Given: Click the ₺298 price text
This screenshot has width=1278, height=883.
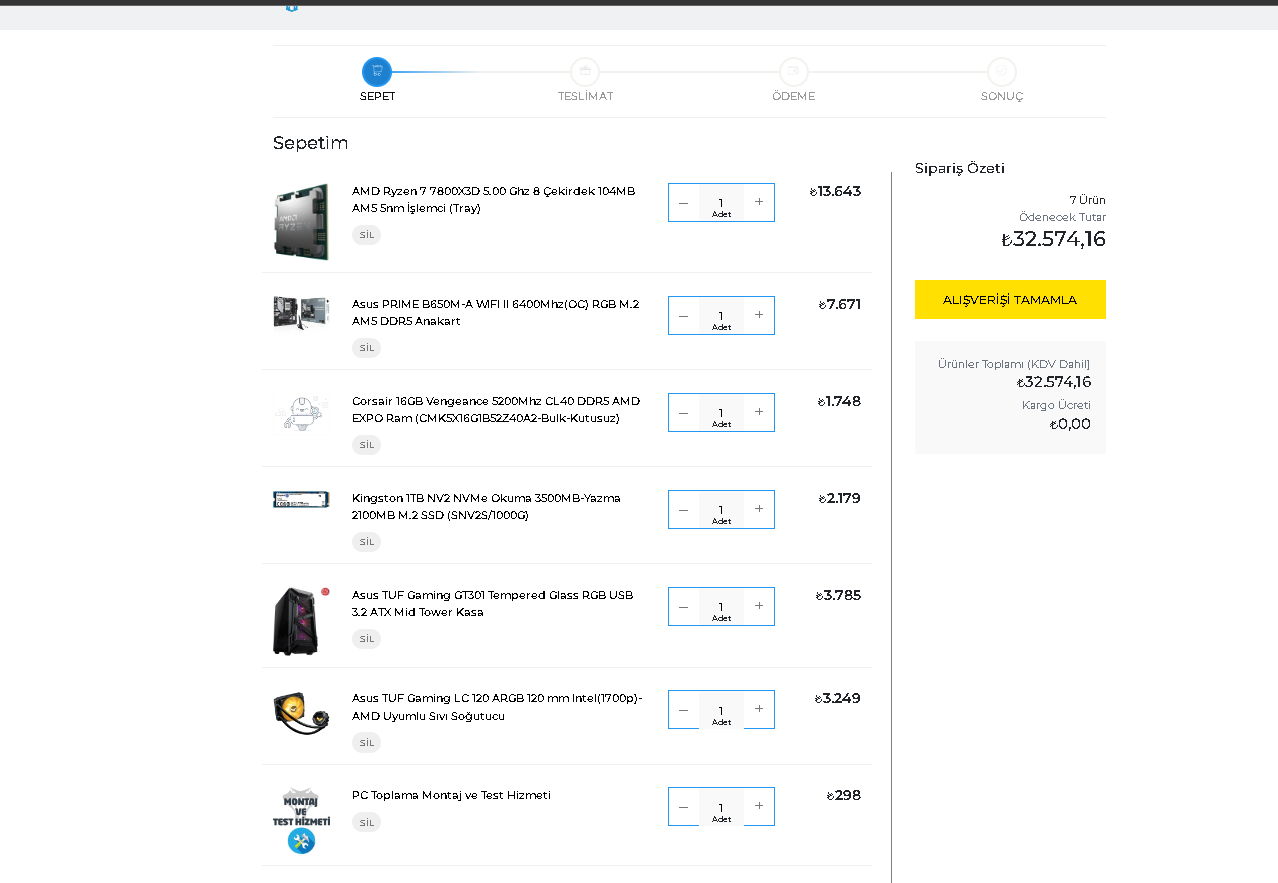Looking at the screenshot, I should click(x=844, y=795).
